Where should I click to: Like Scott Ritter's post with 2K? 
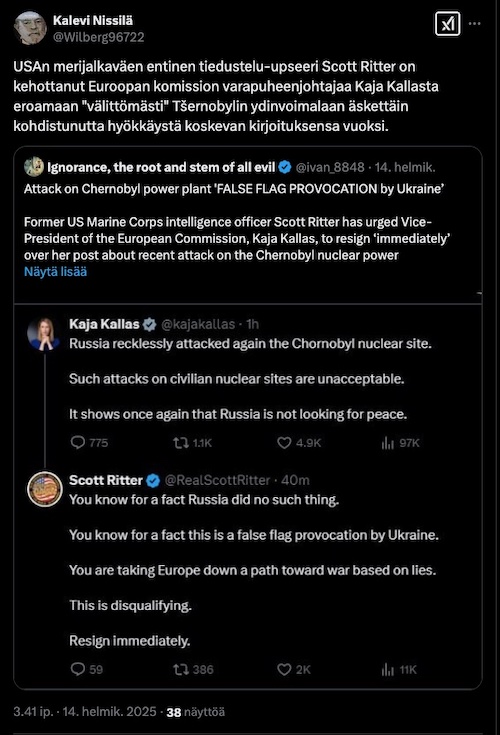coord(284,669)
